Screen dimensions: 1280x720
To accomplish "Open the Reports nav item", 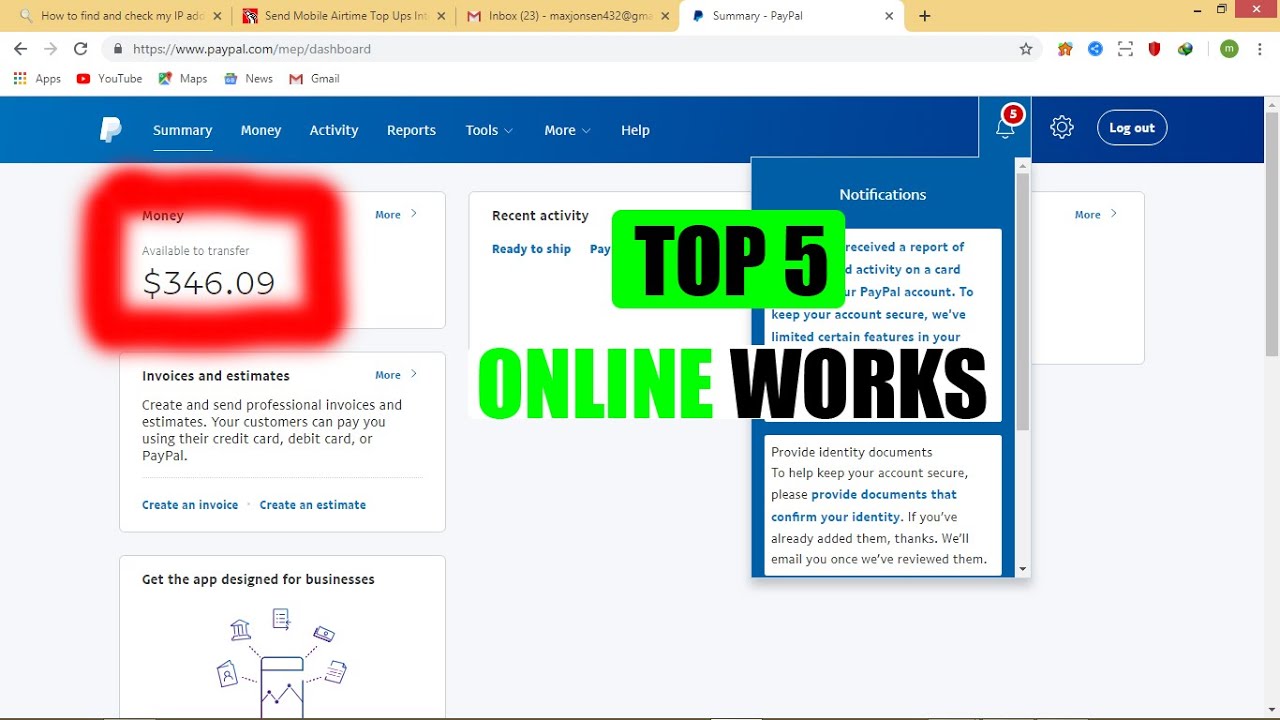I will pos(411,130).
